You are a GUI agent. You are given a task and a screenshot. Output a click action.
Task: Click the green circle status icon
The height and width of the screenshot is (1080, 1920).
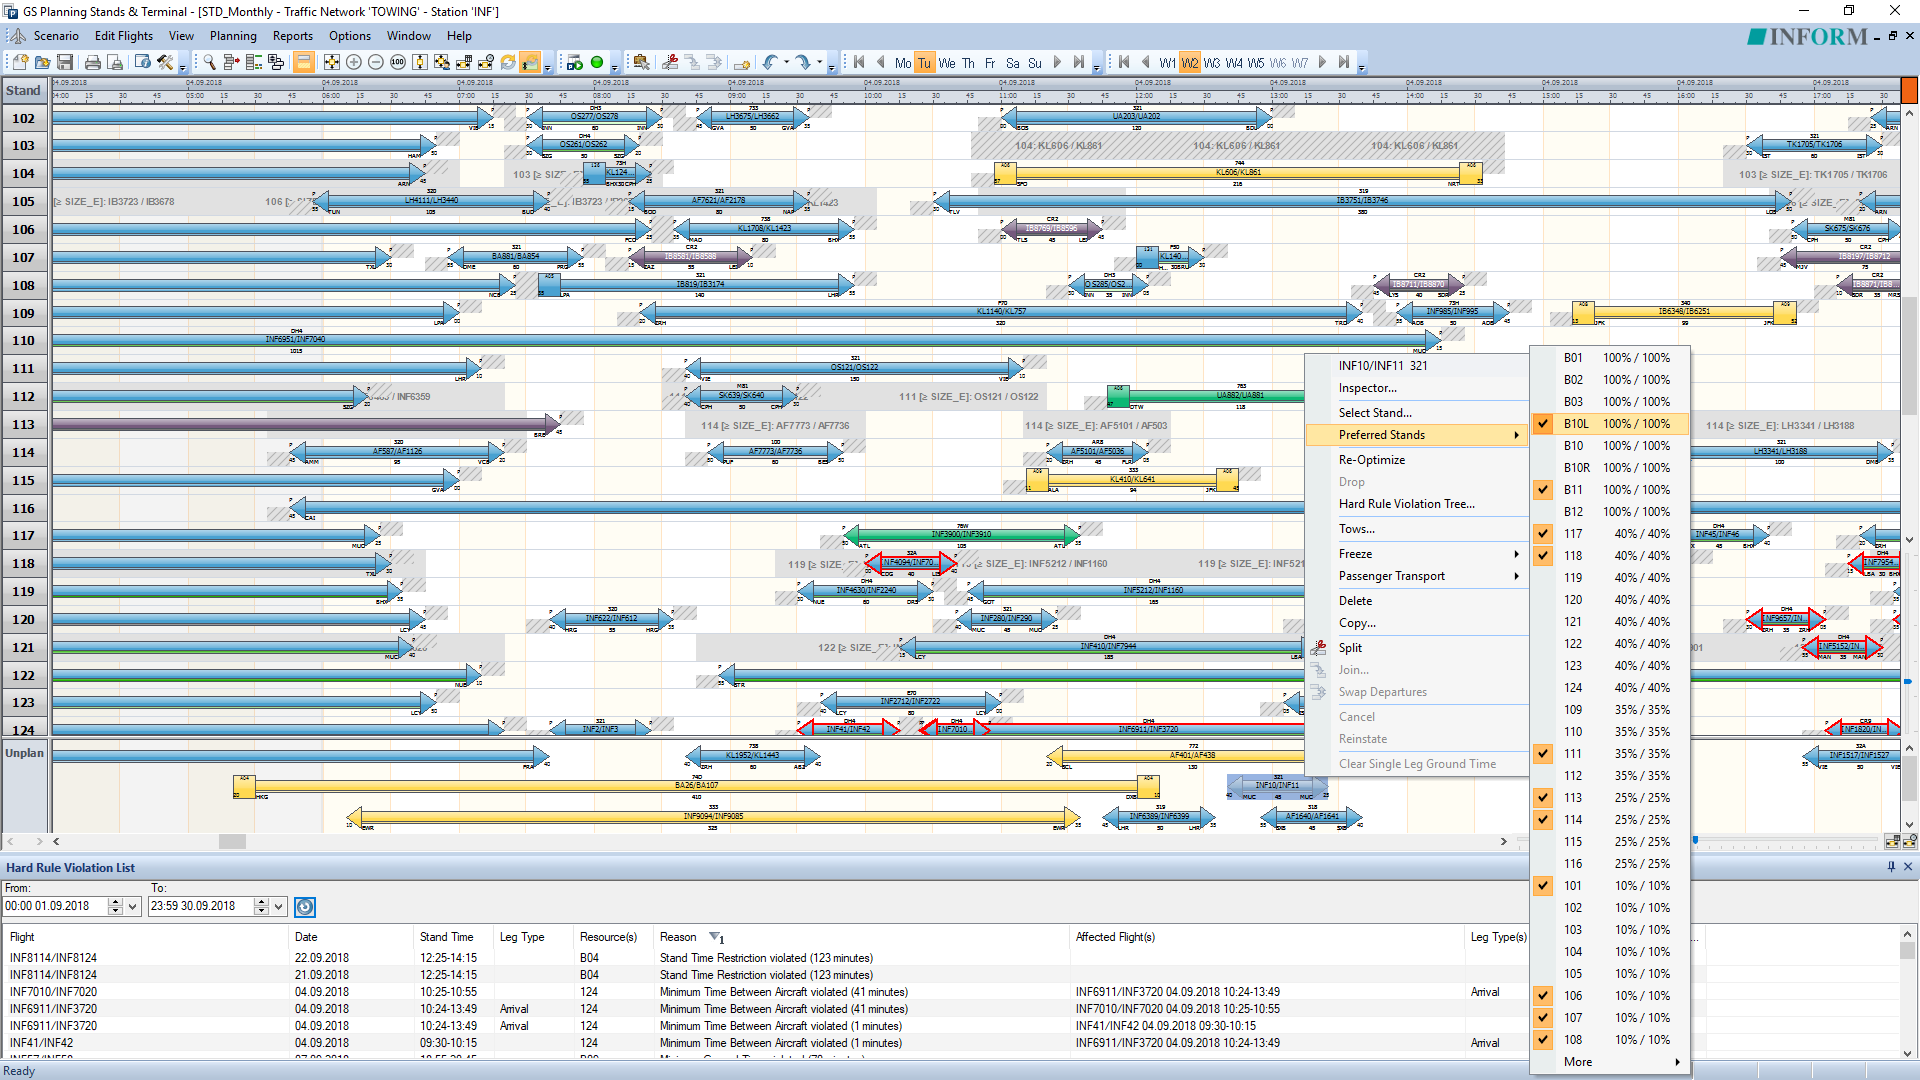tap(597, 62)
